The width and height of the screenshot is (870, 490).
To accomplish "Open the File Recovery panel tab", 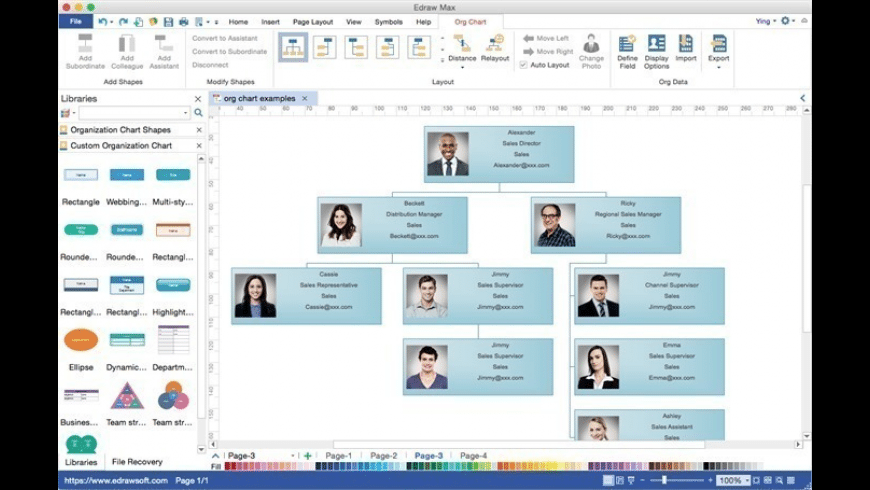I will click(137, 462).
